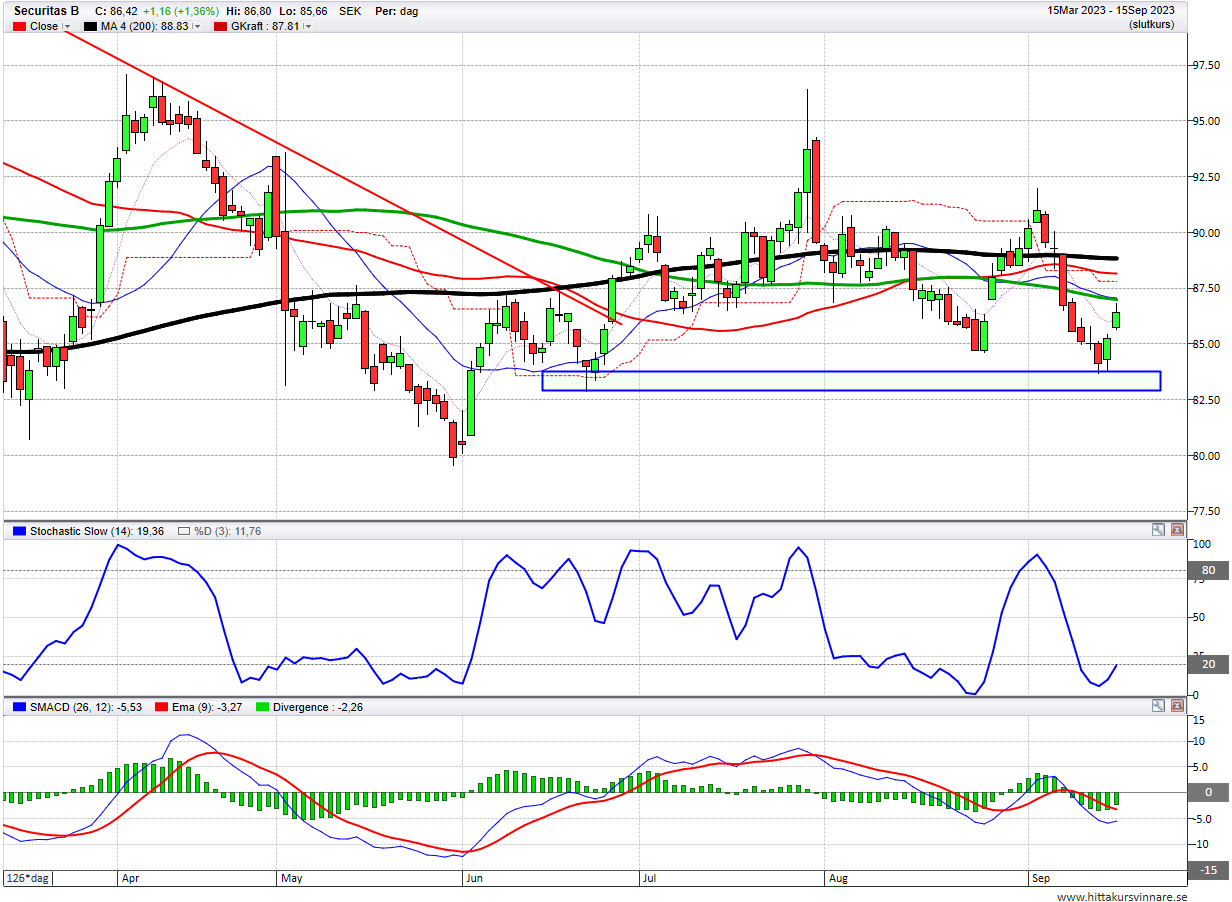1232x902 pixels.
Task: Click the Jun month label on time axis
Action: click(x=474, y=879)
